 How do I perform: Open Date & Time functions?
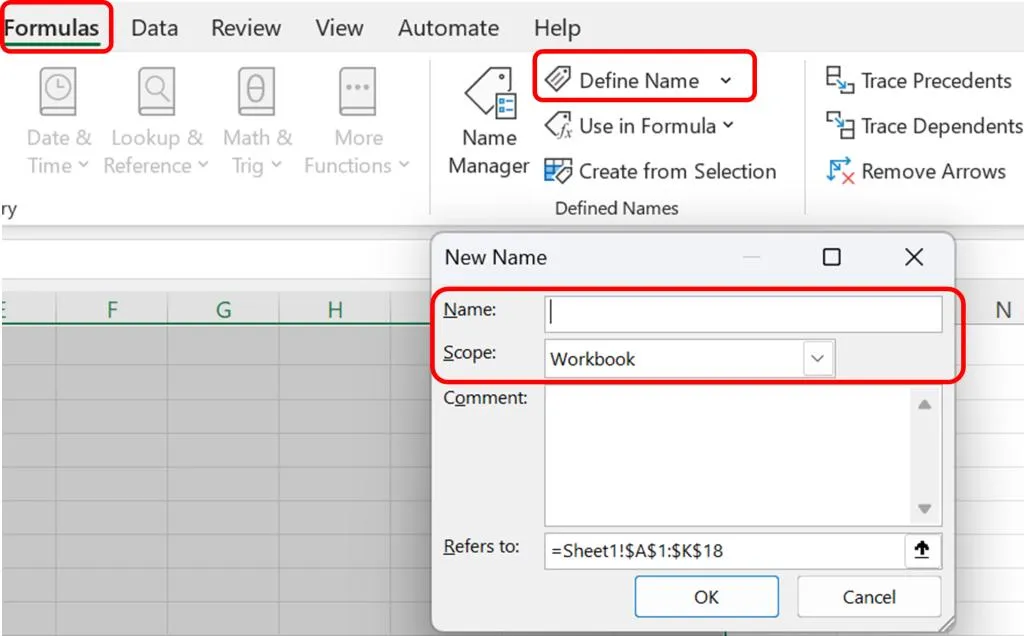pyautogui.click(x=58, y=122)
